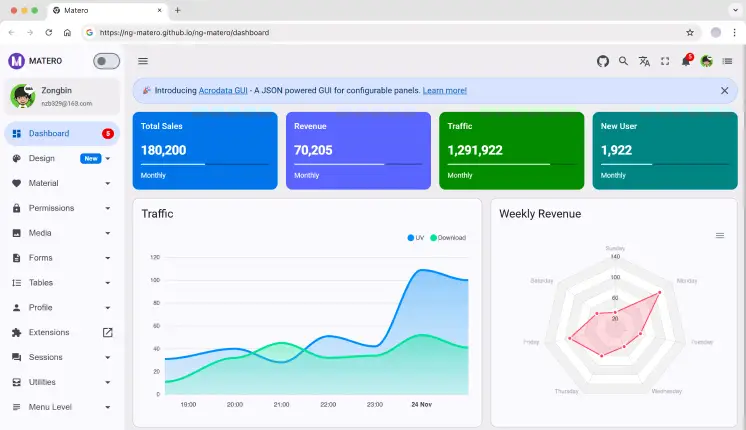Open the GitHub repository icon
The image size is (746, 430).
[x=603, y=61]
